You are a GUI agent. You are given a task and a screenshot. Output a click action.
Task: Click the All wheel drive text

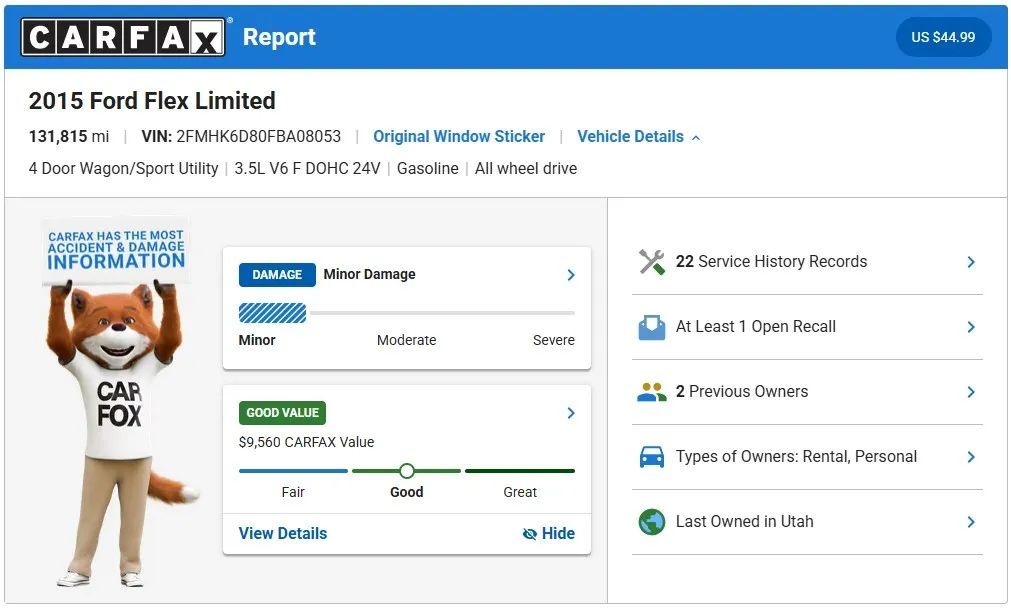pos(526,169)
